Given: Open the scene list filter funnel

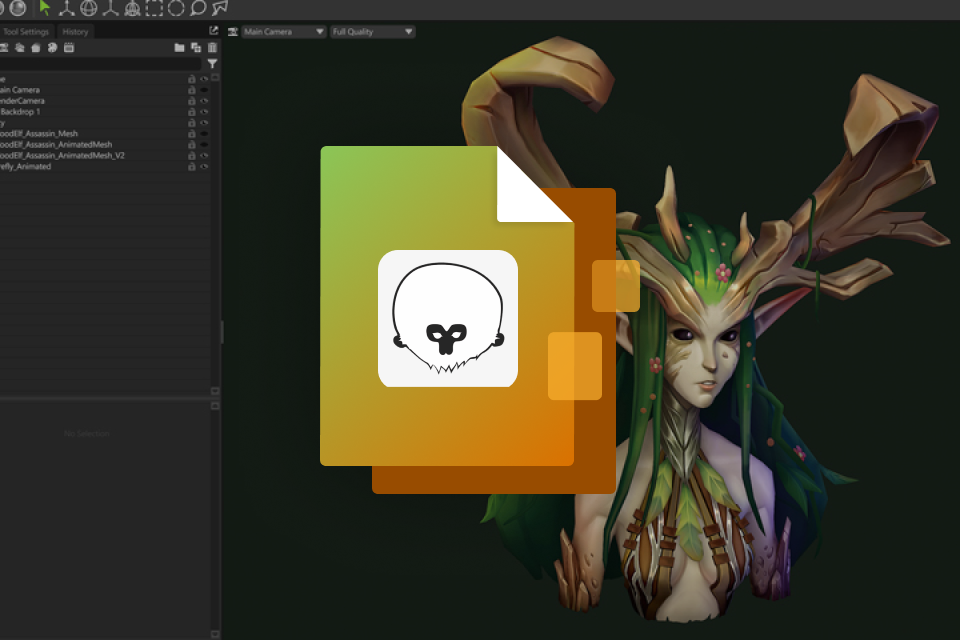Looking at the screenshot, I should [x=212, y=64].
